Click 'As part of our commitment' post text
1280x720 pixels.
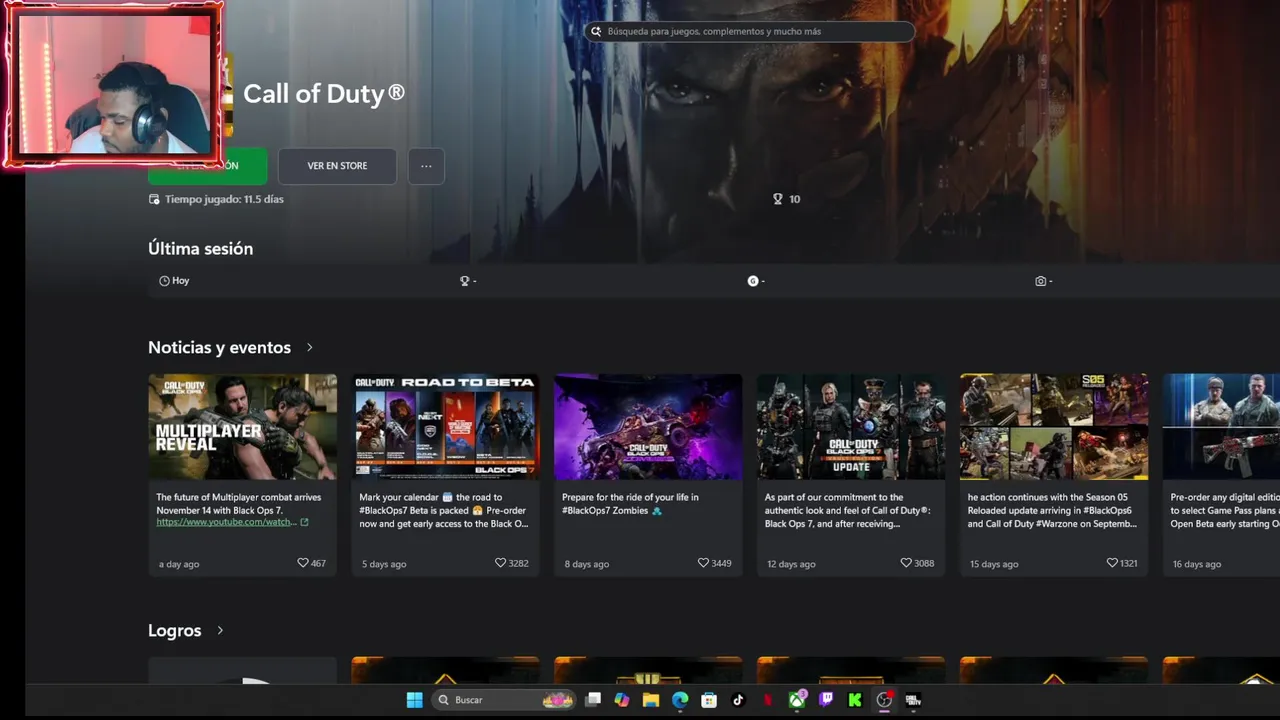tap(848, 510)
